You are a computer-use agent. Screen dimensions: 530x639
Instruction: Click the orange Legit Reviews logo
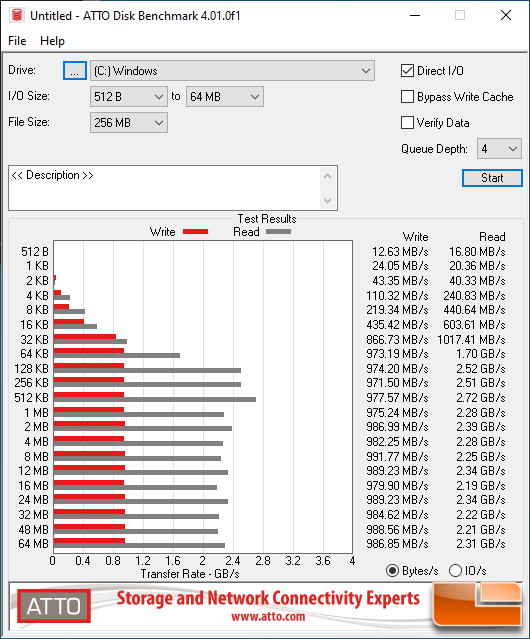pos(477,604)
